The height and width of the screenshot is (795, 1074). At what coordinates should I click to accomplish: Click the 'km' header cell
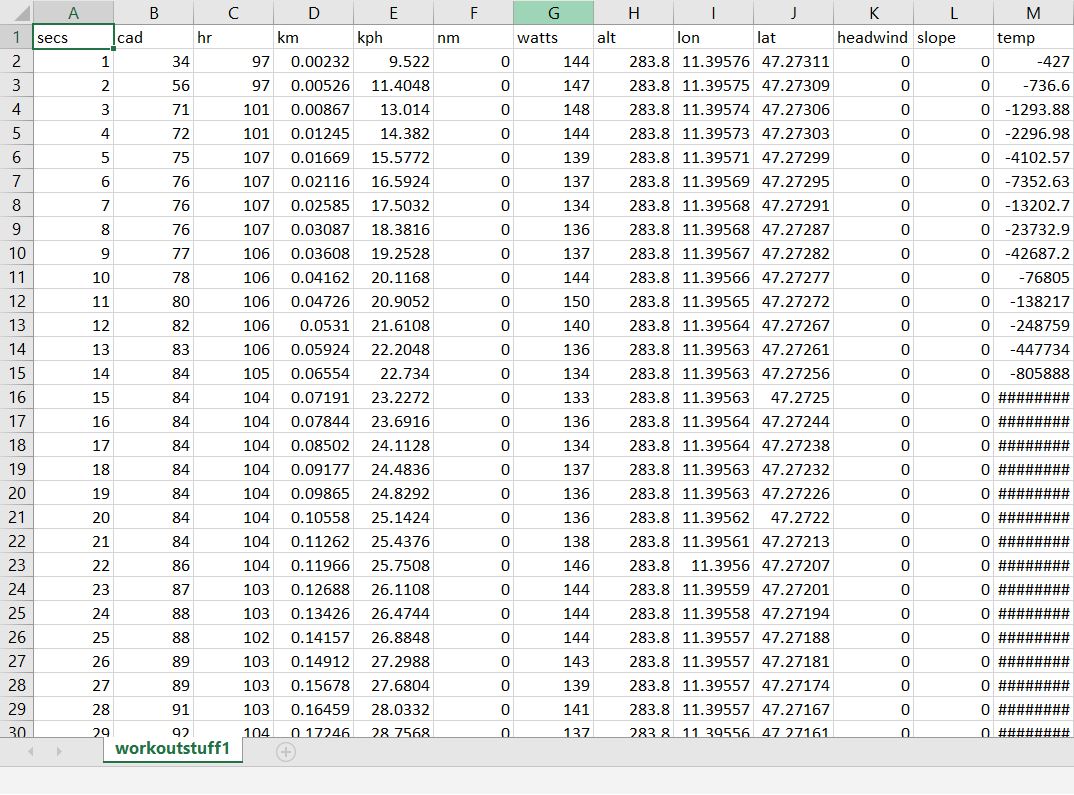[x=314, y=37]
